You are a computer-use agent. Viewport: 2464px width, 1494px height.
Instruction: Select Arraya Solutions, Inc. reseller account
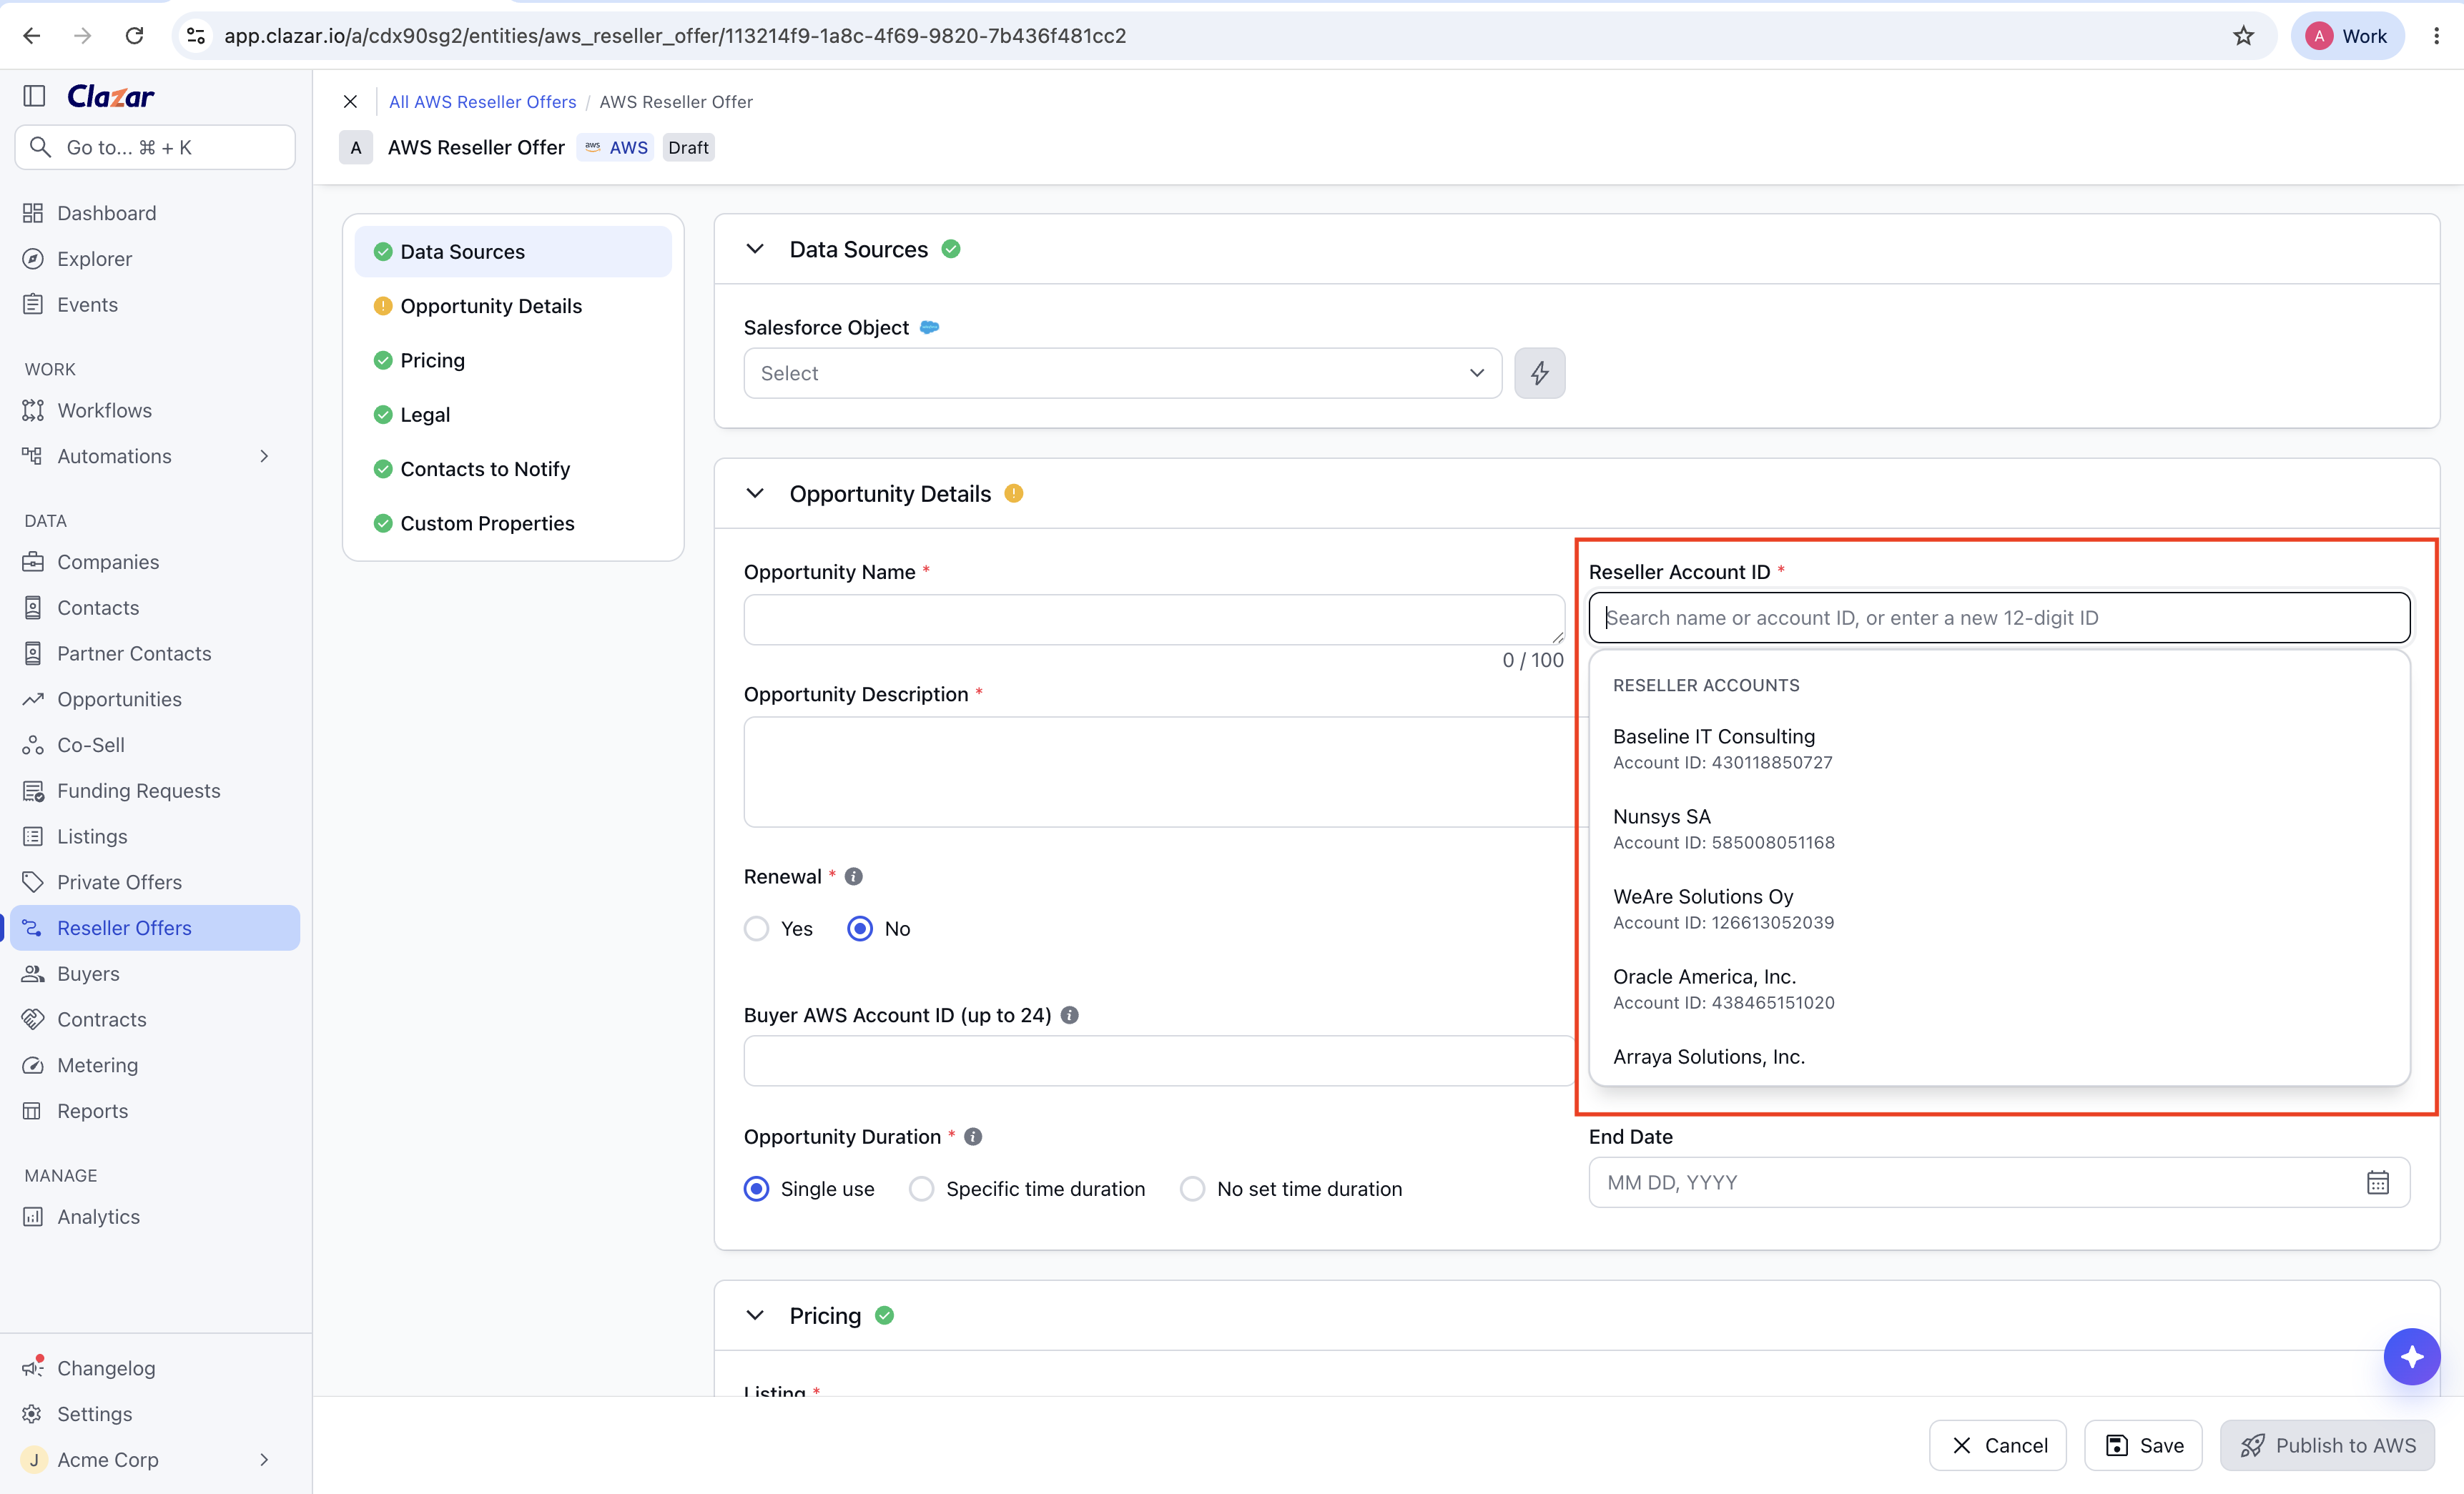(x=1999, y=1057)
